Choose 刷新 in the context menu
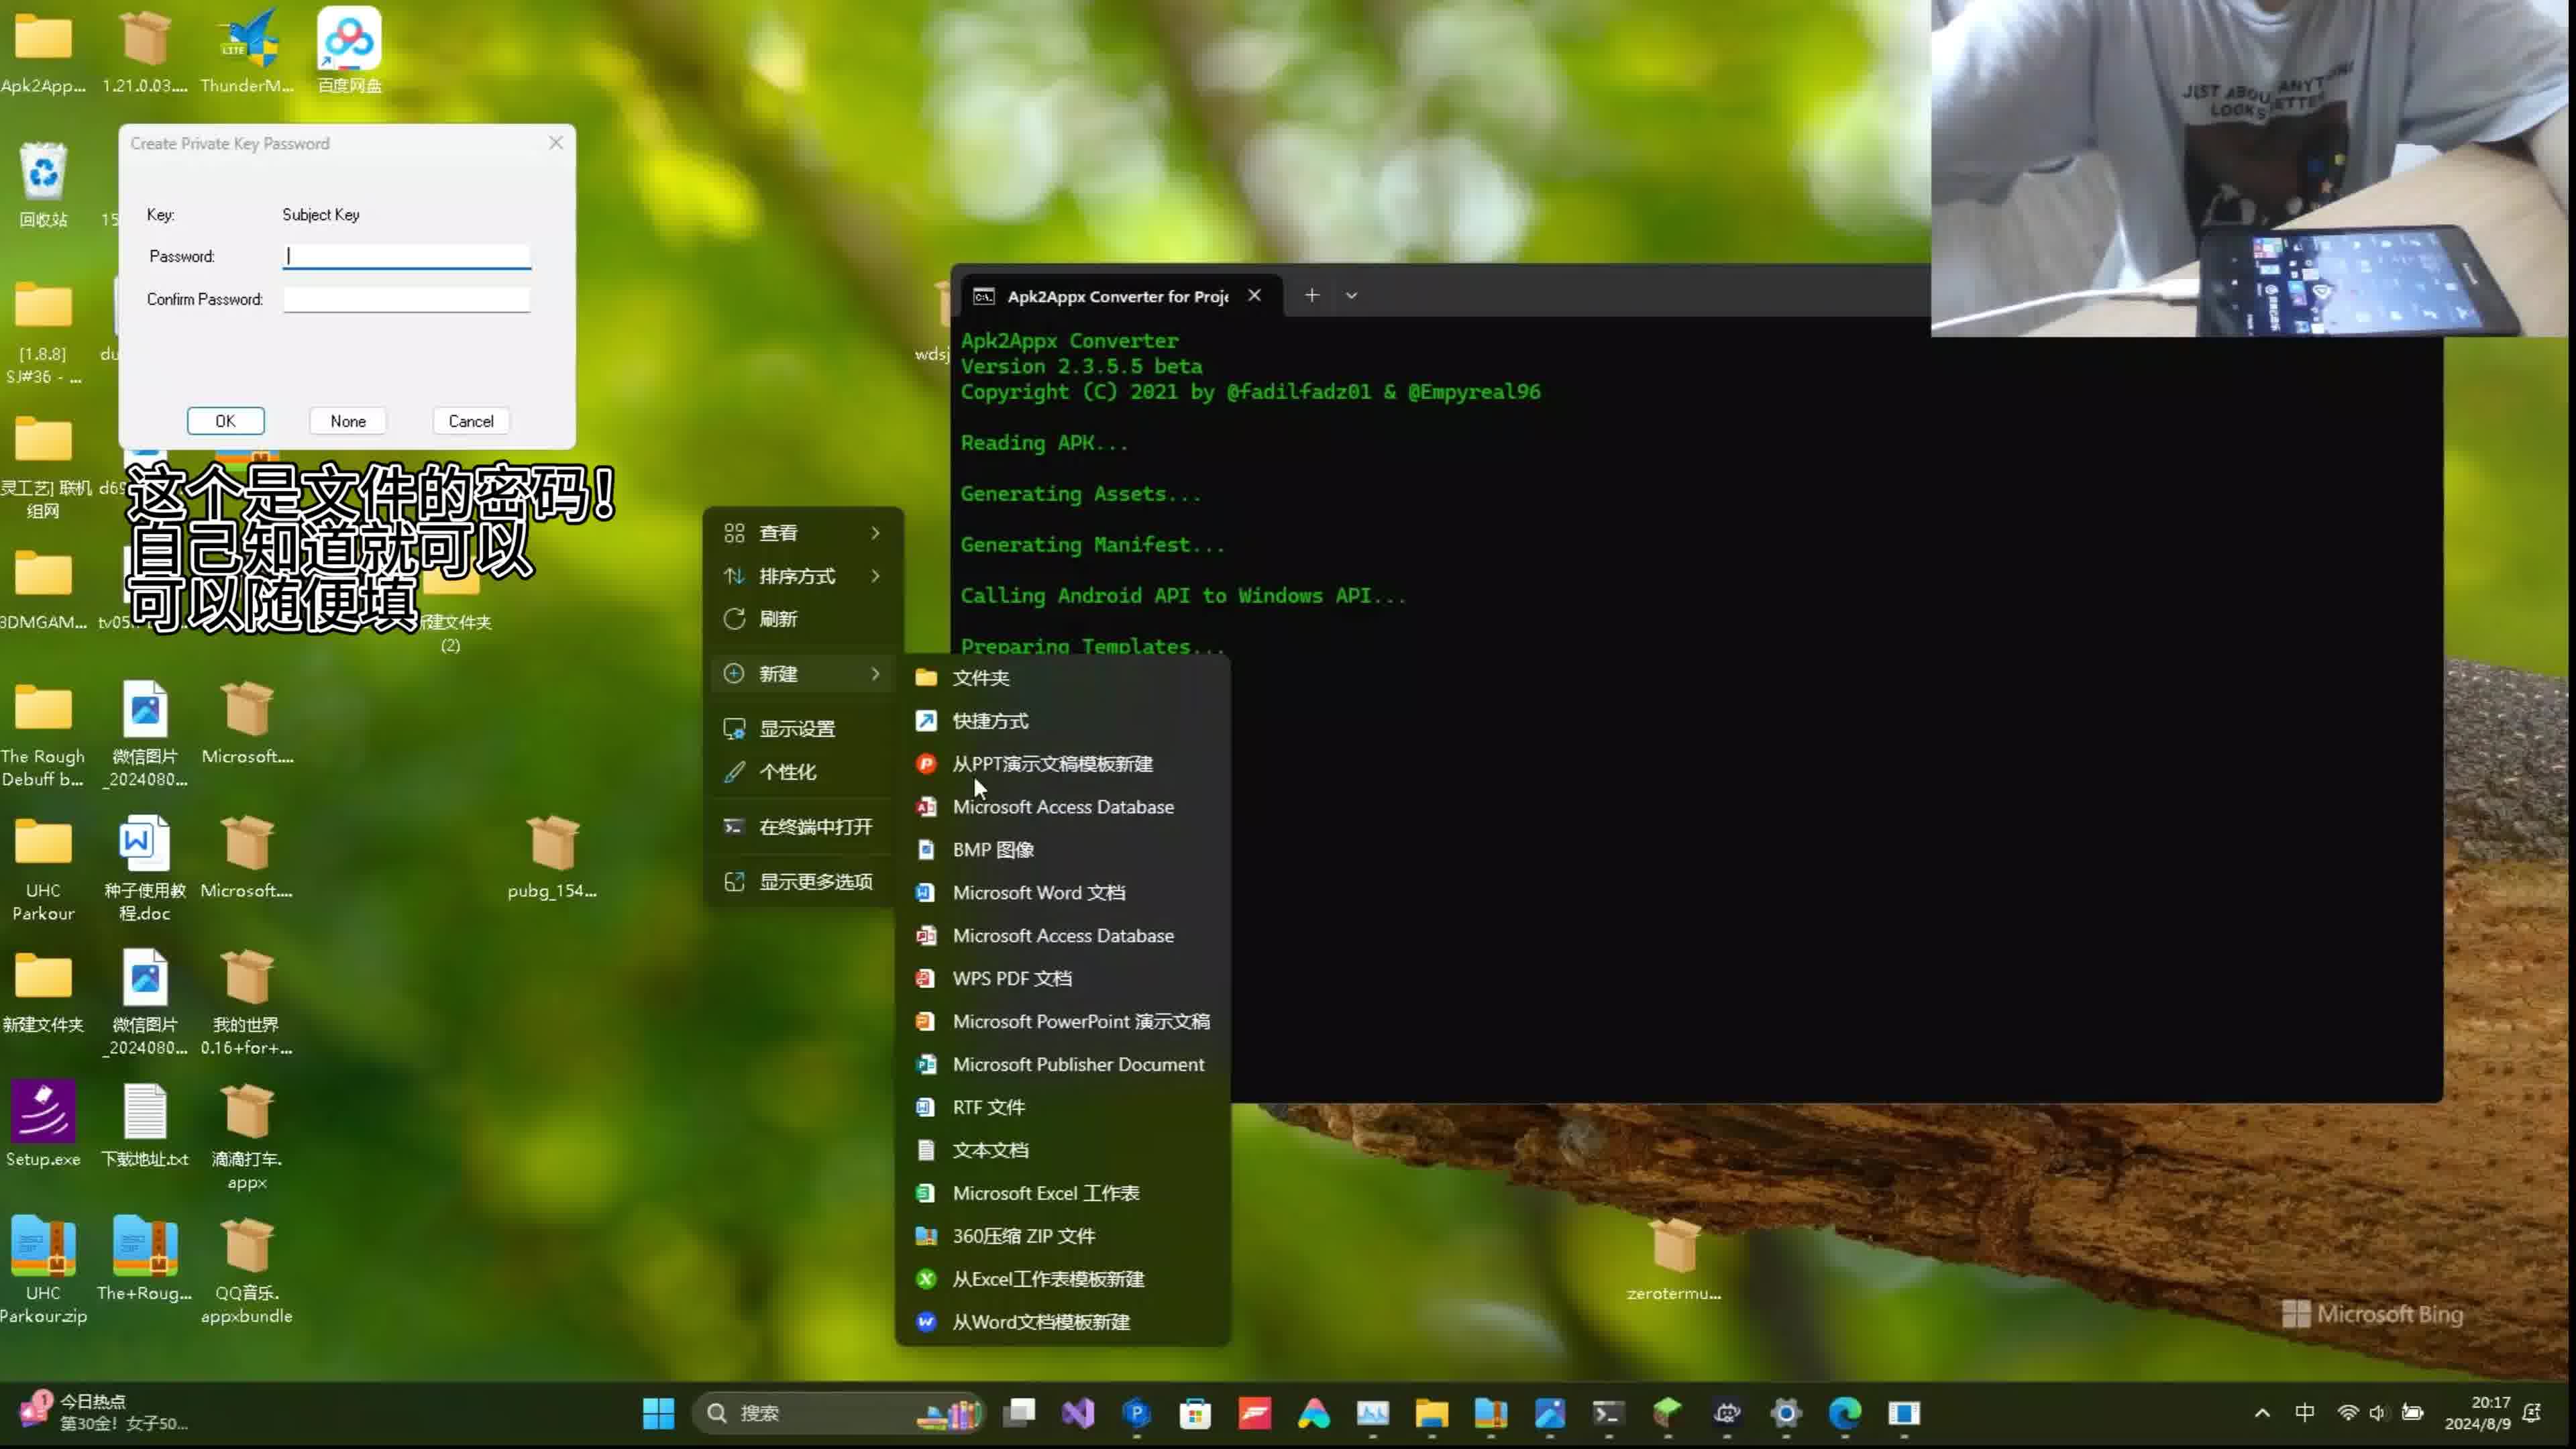 (803, 619)
